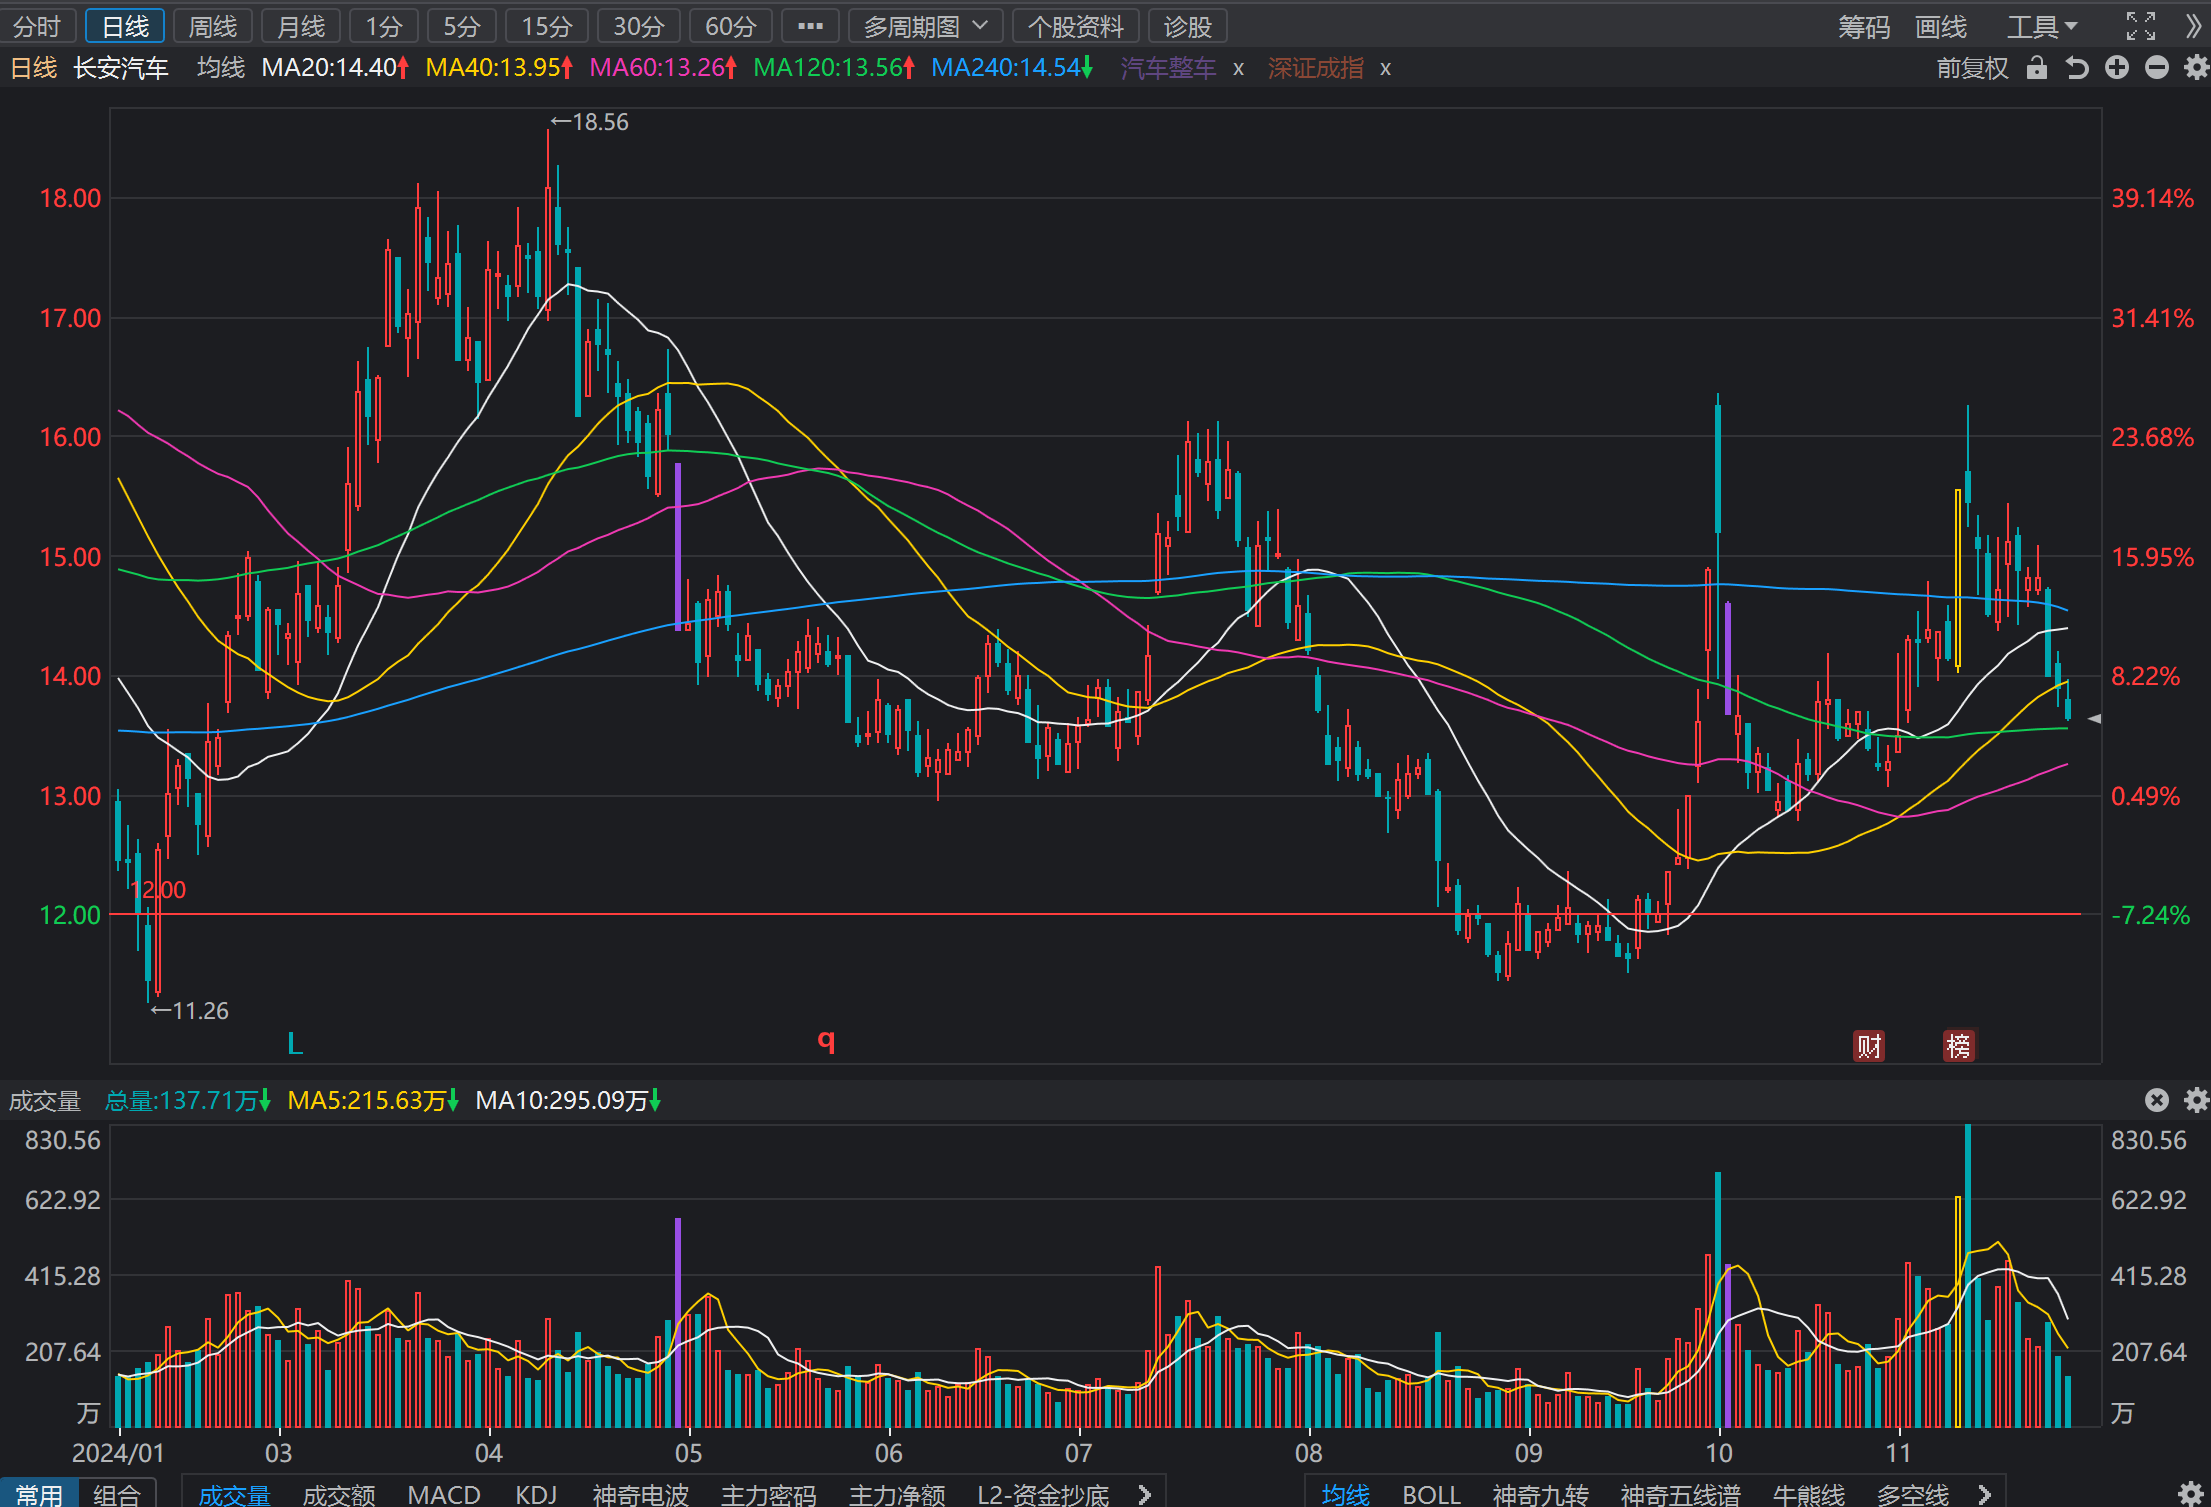Click the double-chevron collapse panel icon
Image resolution: width=2211 pixels, height=1507 pixels.
[x=2193, y=26]
